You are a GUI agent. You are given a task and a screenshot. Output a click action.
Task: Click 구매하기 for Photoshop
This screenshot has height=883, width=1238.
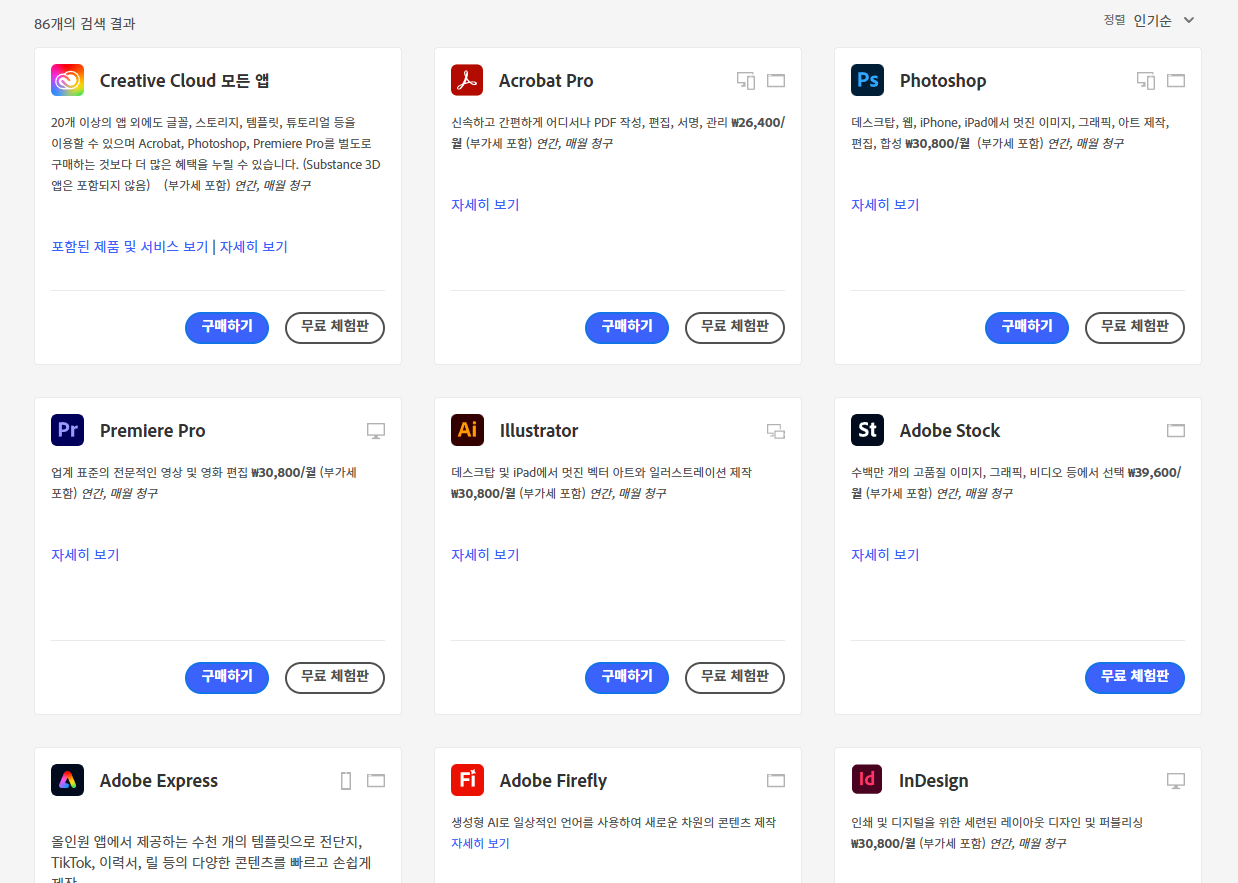tap(1027, 327)
